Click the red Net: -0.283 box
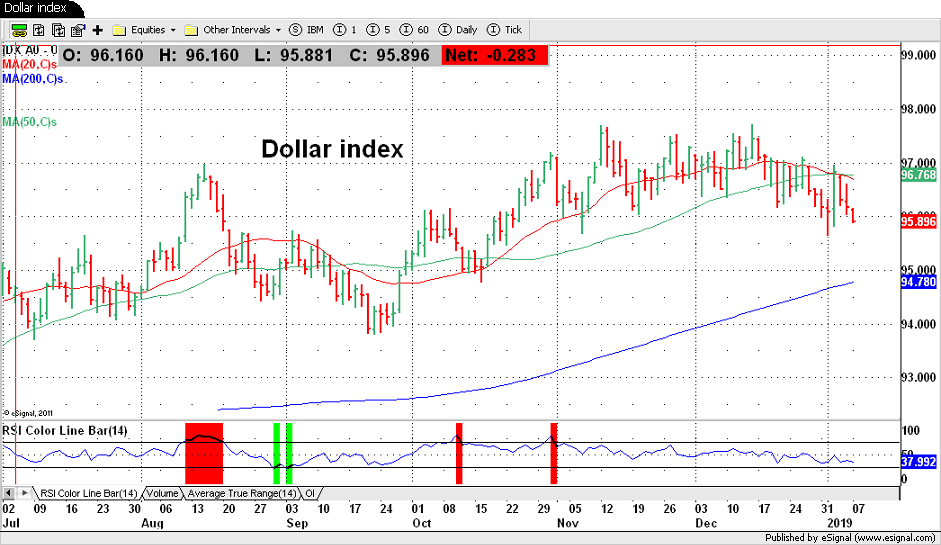941x545 pixels. 495,55
